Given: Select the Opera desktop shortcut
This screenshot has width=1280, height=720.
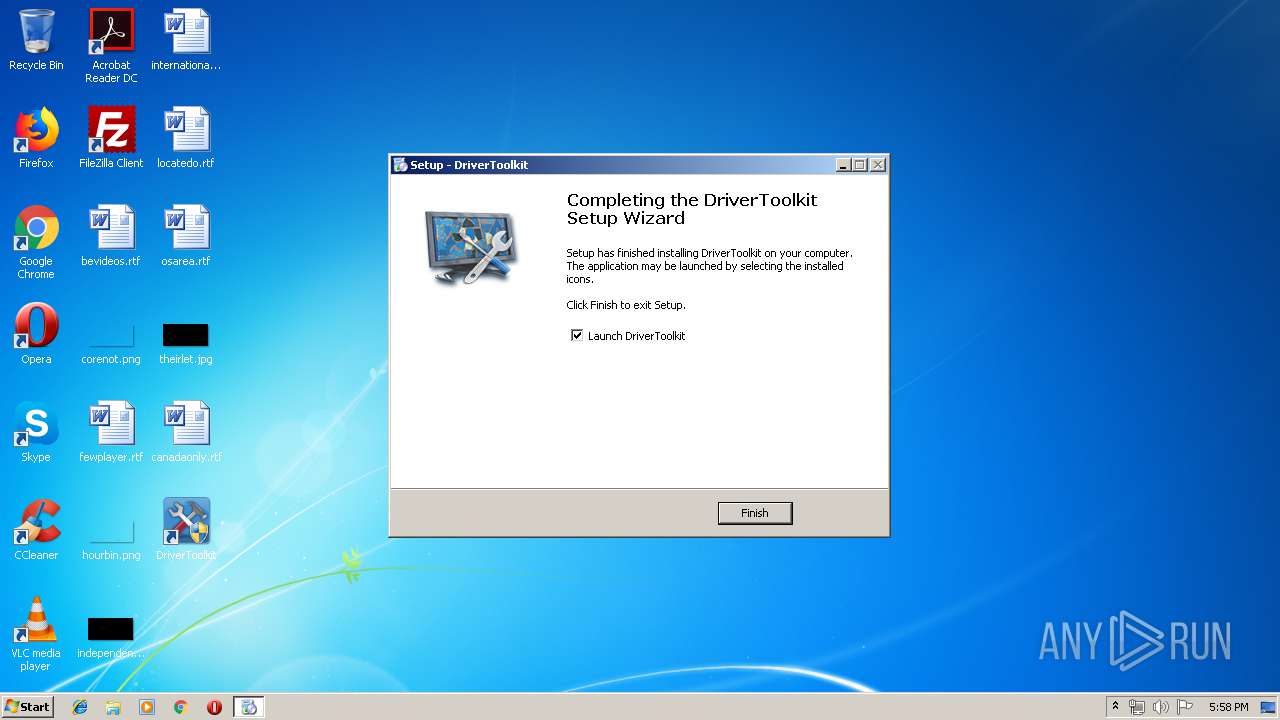Looking at the screenshot, I should pos(36,334).
